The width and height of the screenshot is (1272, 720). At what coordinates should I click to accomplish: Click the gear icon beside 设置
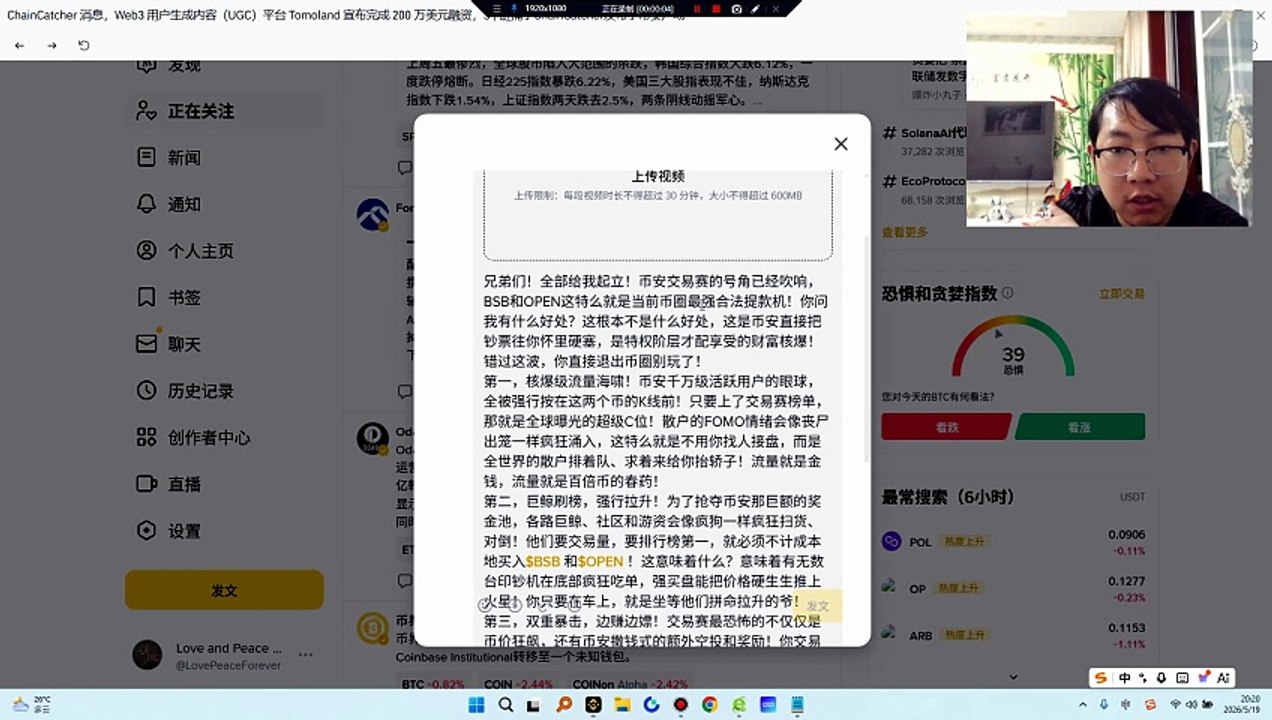146,531
